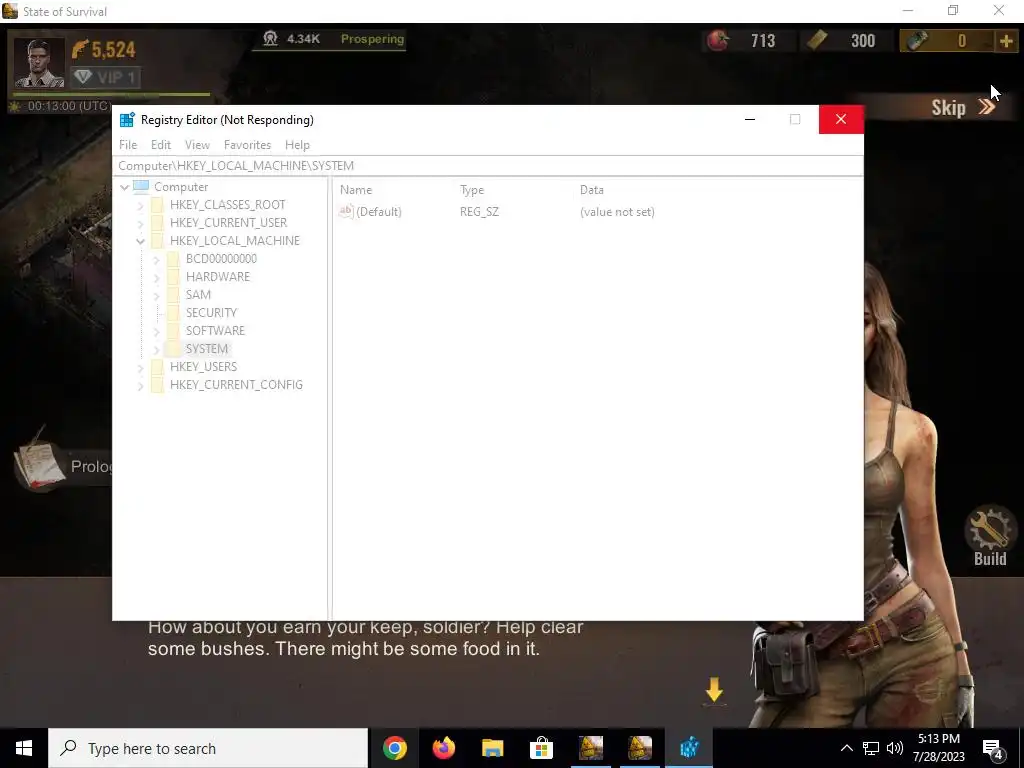
Task: Open the File menu in Registry Editor
Action: pyautogui.click(x=128, y=145)
